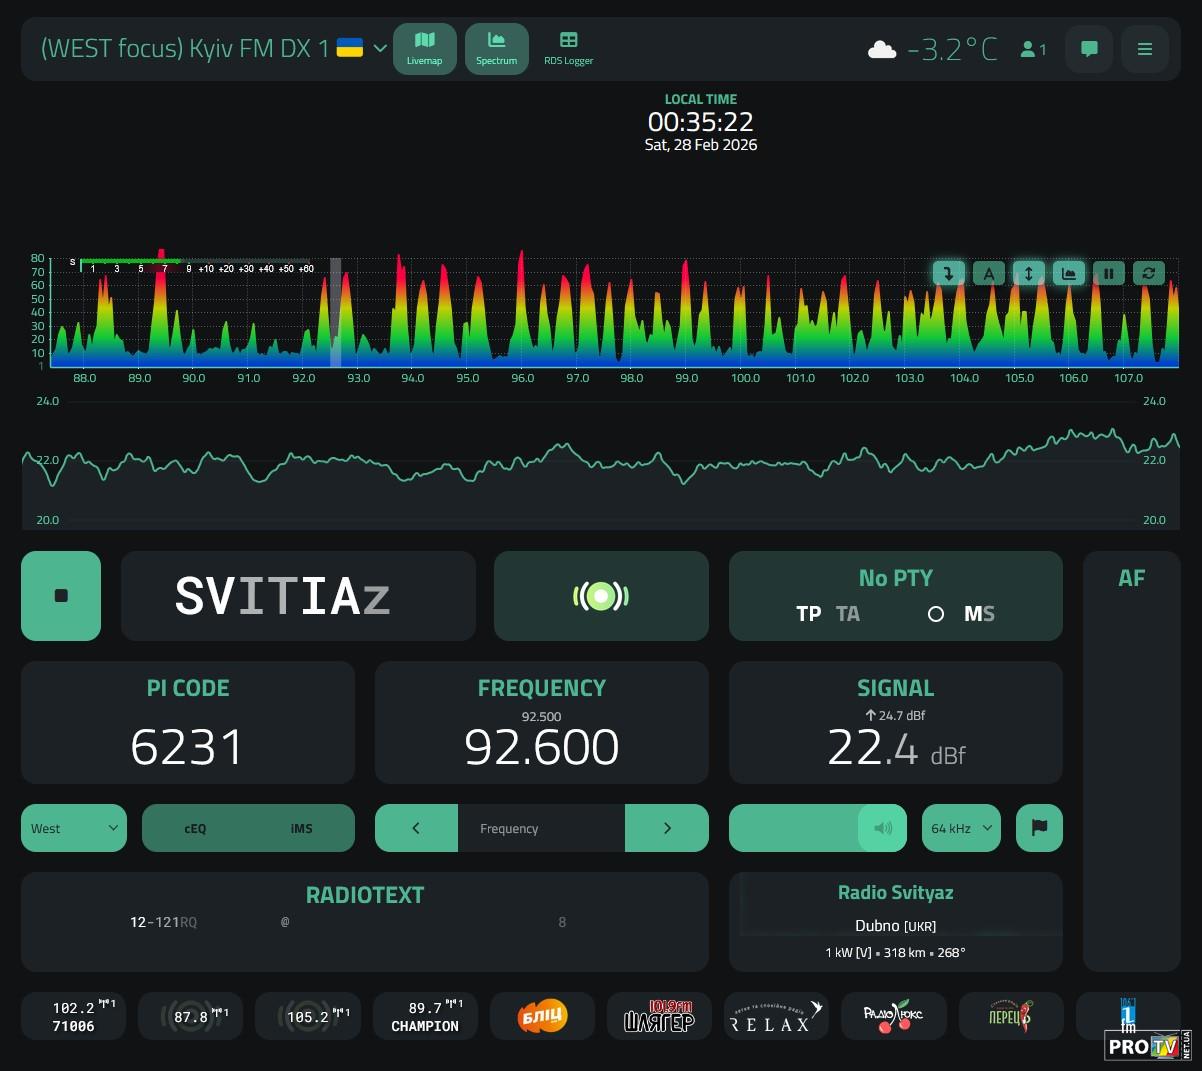Open the hamburger menu

click(x=1145, y=49)
